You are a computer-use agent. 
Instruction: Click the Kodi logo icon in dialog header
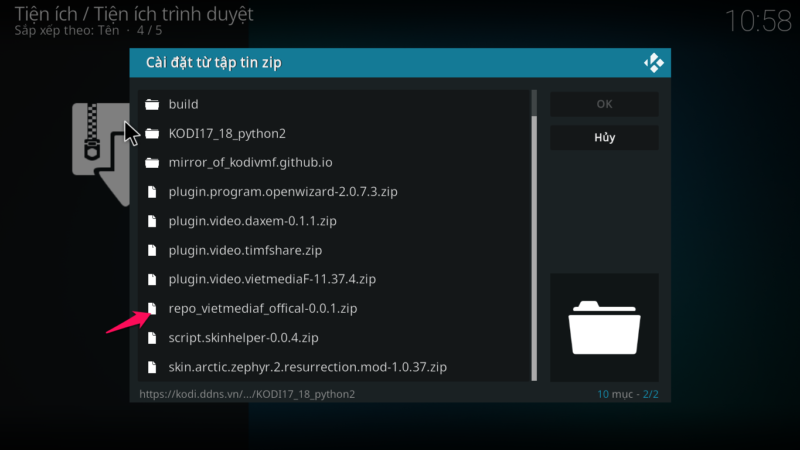point(654,63)
